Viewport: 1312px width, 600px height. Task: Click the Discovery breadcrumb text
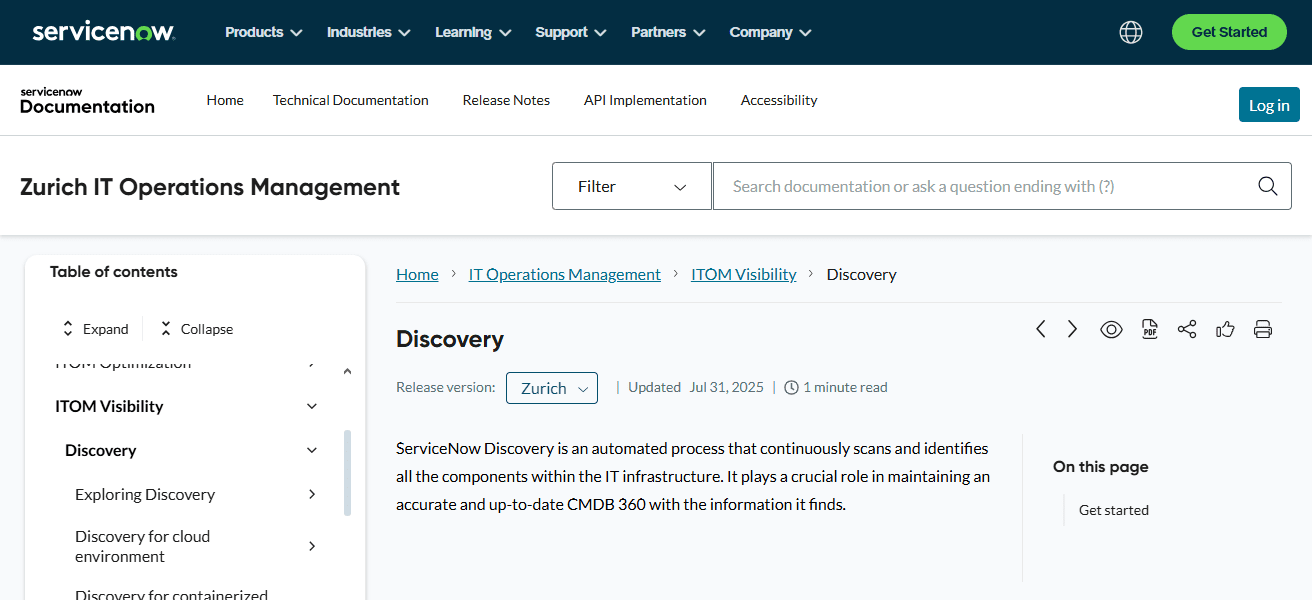861,274
